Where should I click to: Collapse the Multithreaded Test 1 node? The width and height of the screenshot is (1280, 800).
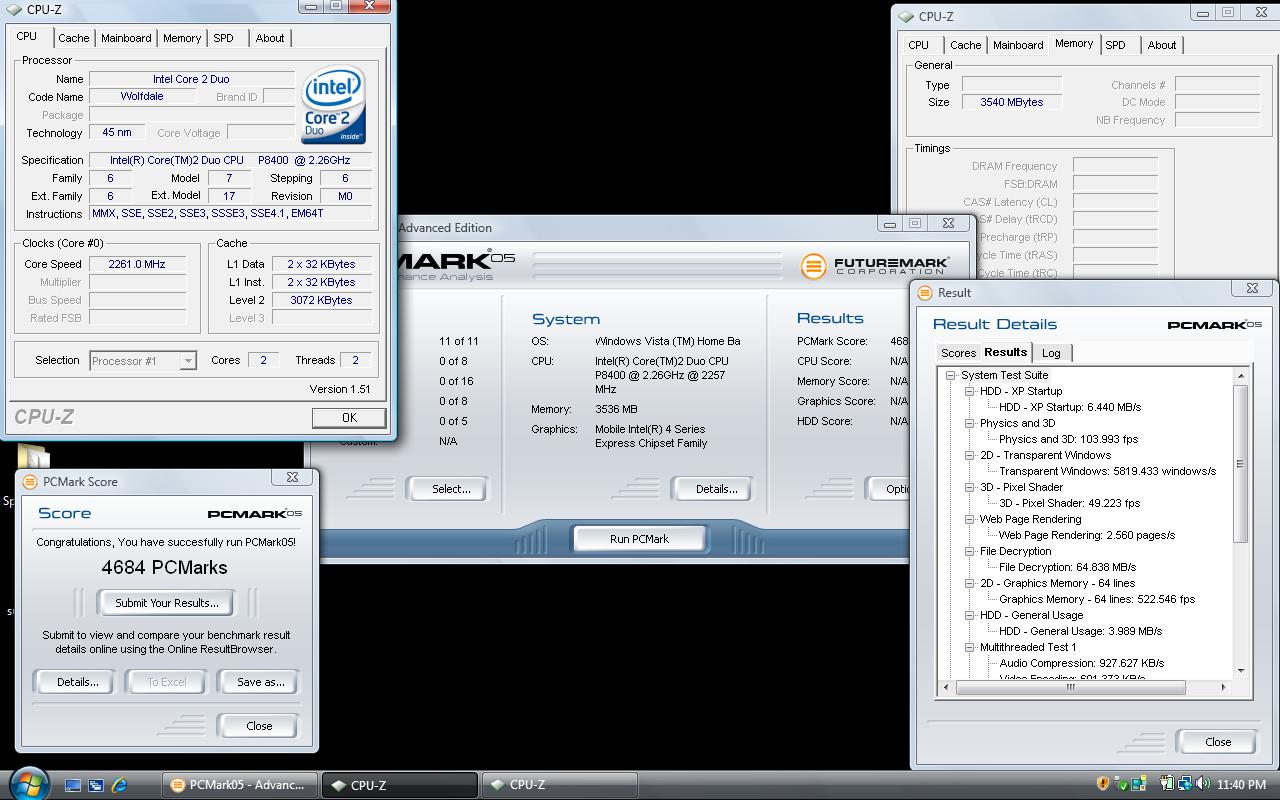coord(970,647)
